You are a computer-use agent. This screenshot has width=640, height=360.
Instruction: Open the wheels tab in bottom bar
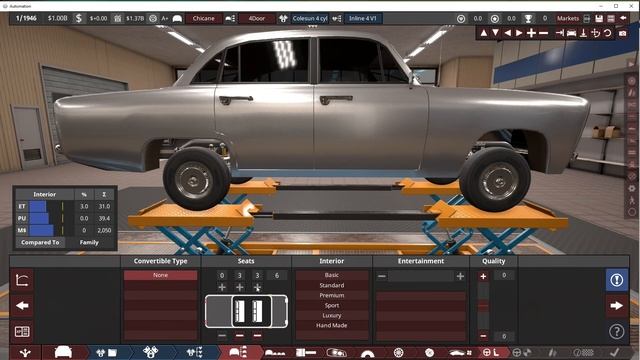(398, 353)
